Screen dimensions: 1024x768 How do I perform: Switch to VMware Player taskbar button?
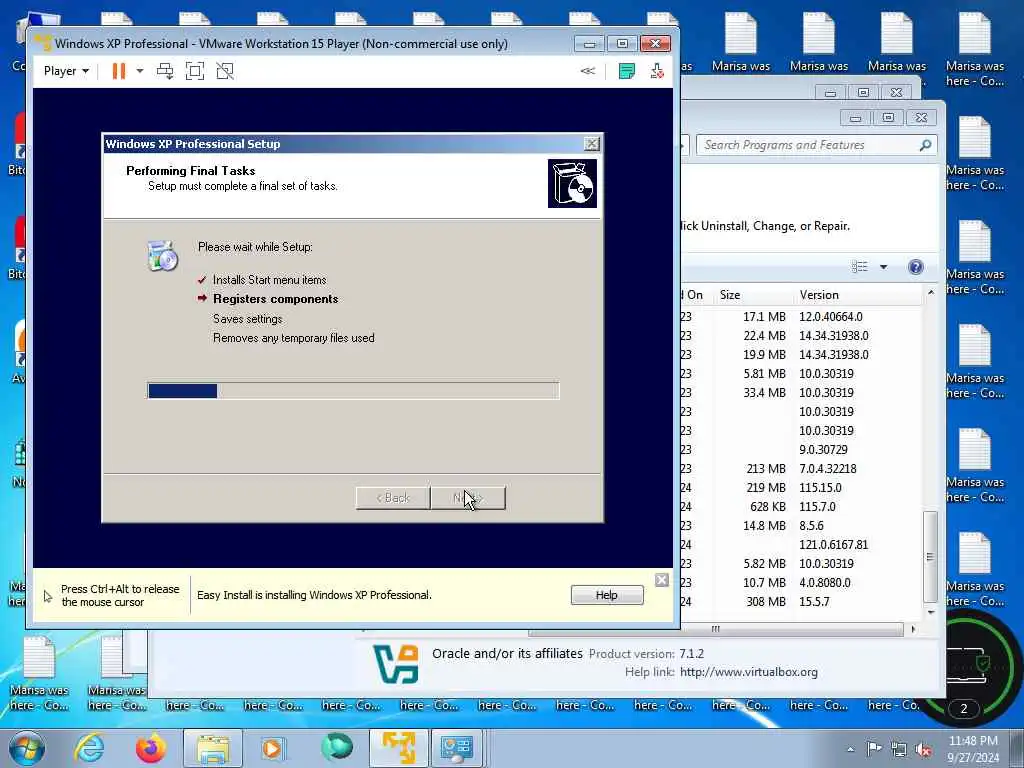coord(399,748)
